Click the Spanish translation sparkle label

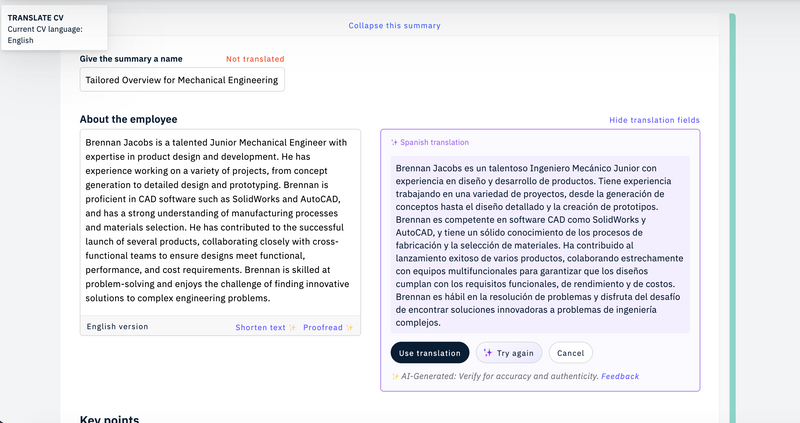tap(430, 142)
